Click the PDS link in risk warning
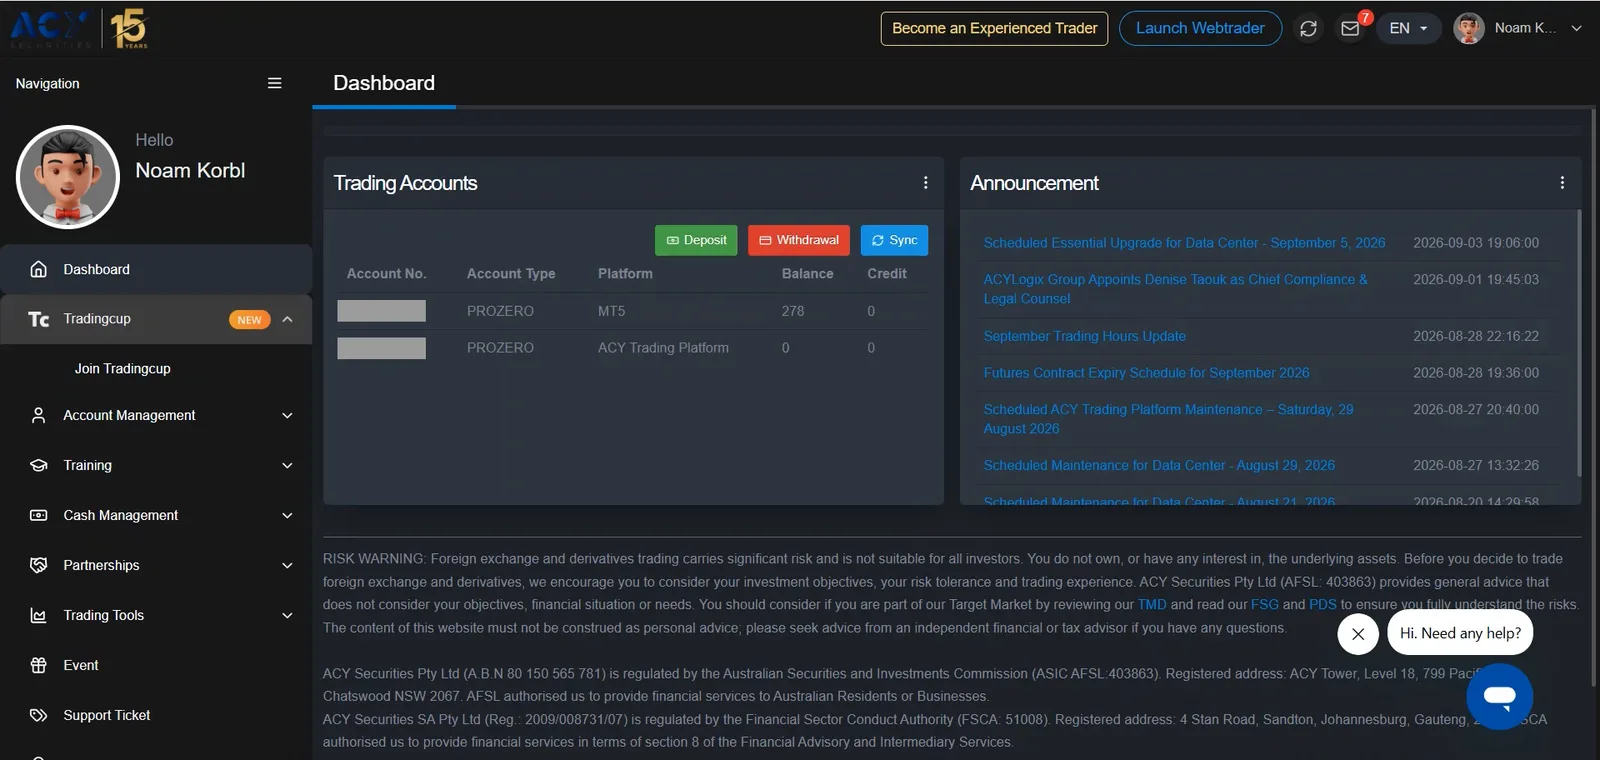1600x760 pixels. [x=1323, y=604]
